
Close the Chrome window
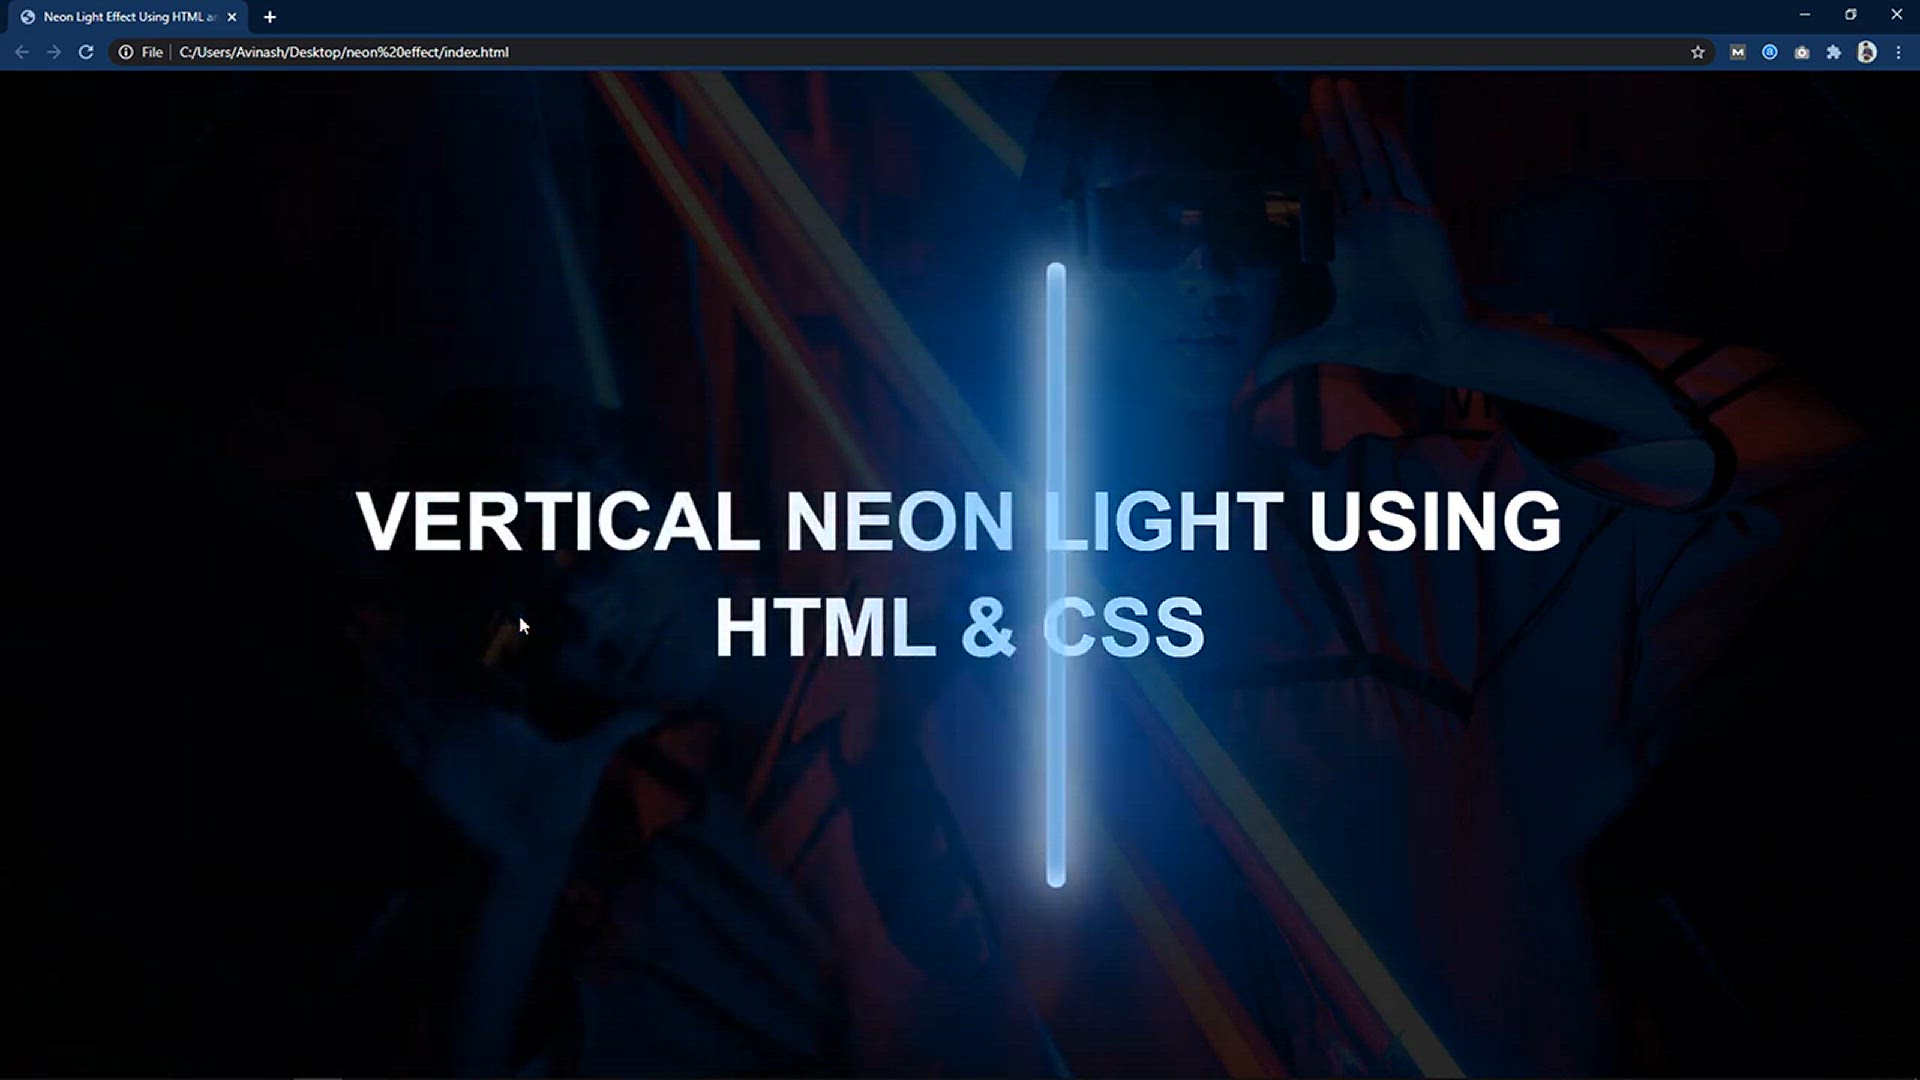[x=1897, y=15]
